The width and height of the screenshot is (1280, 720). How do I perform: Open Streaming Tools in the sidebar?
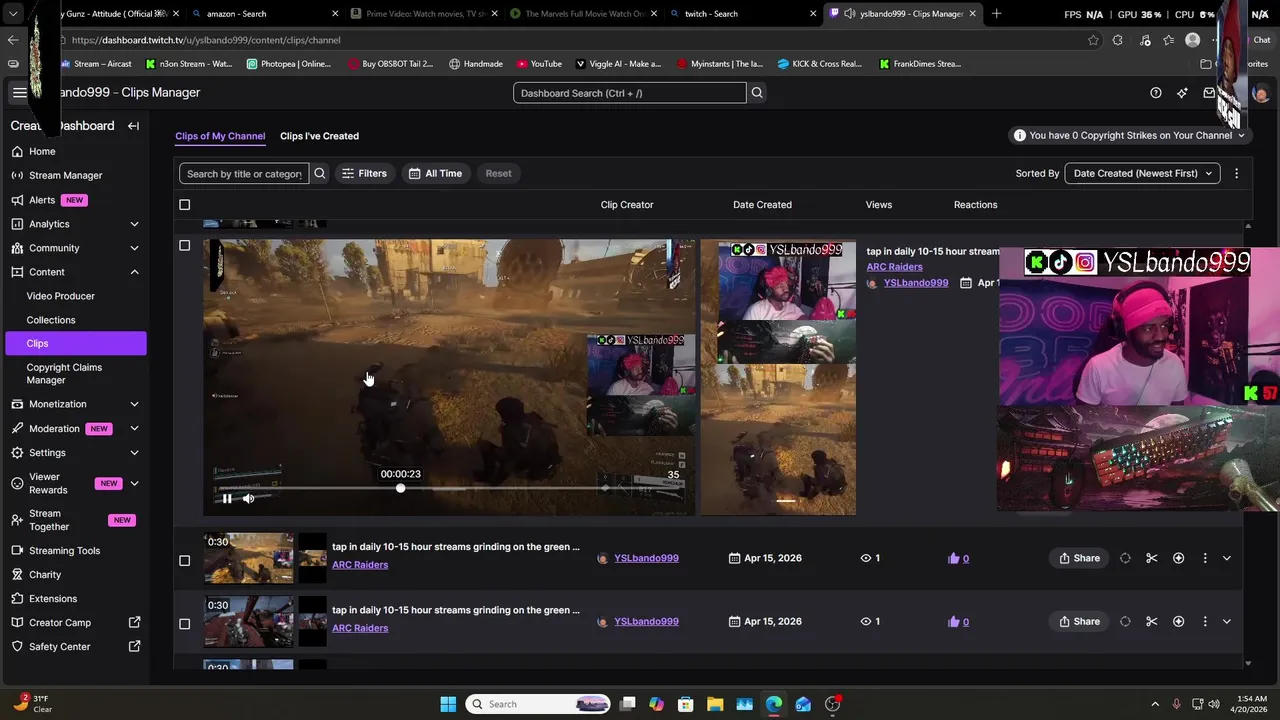tap(64, 550)
